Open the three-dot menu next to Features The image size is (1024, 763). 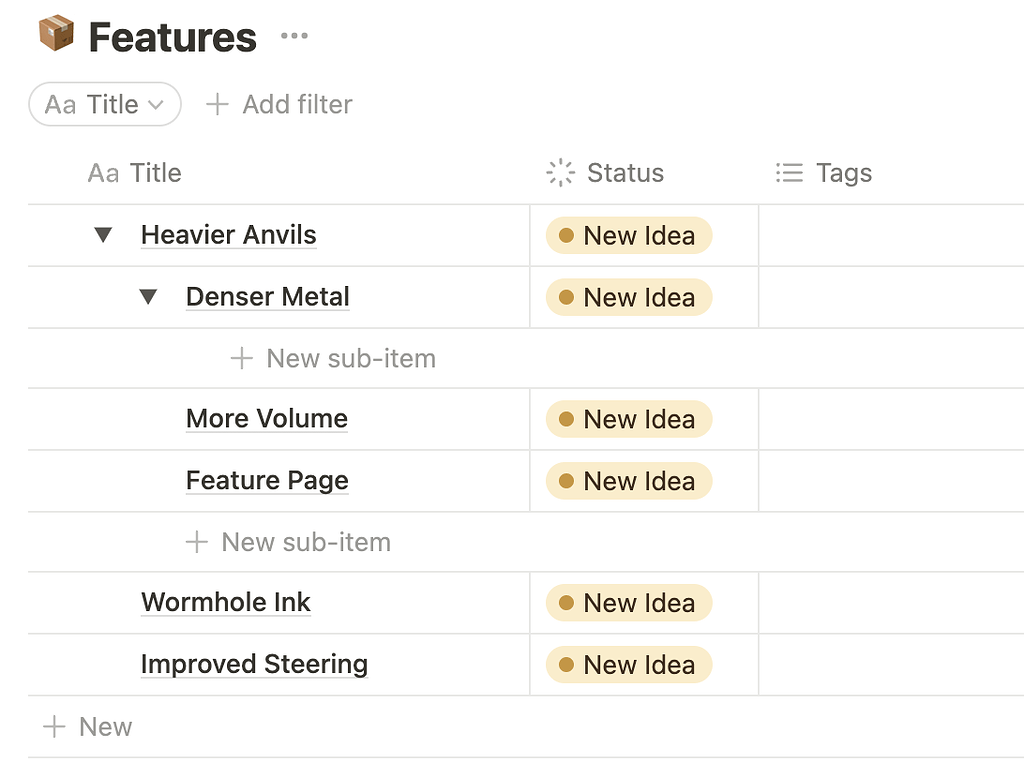point(294,37)
